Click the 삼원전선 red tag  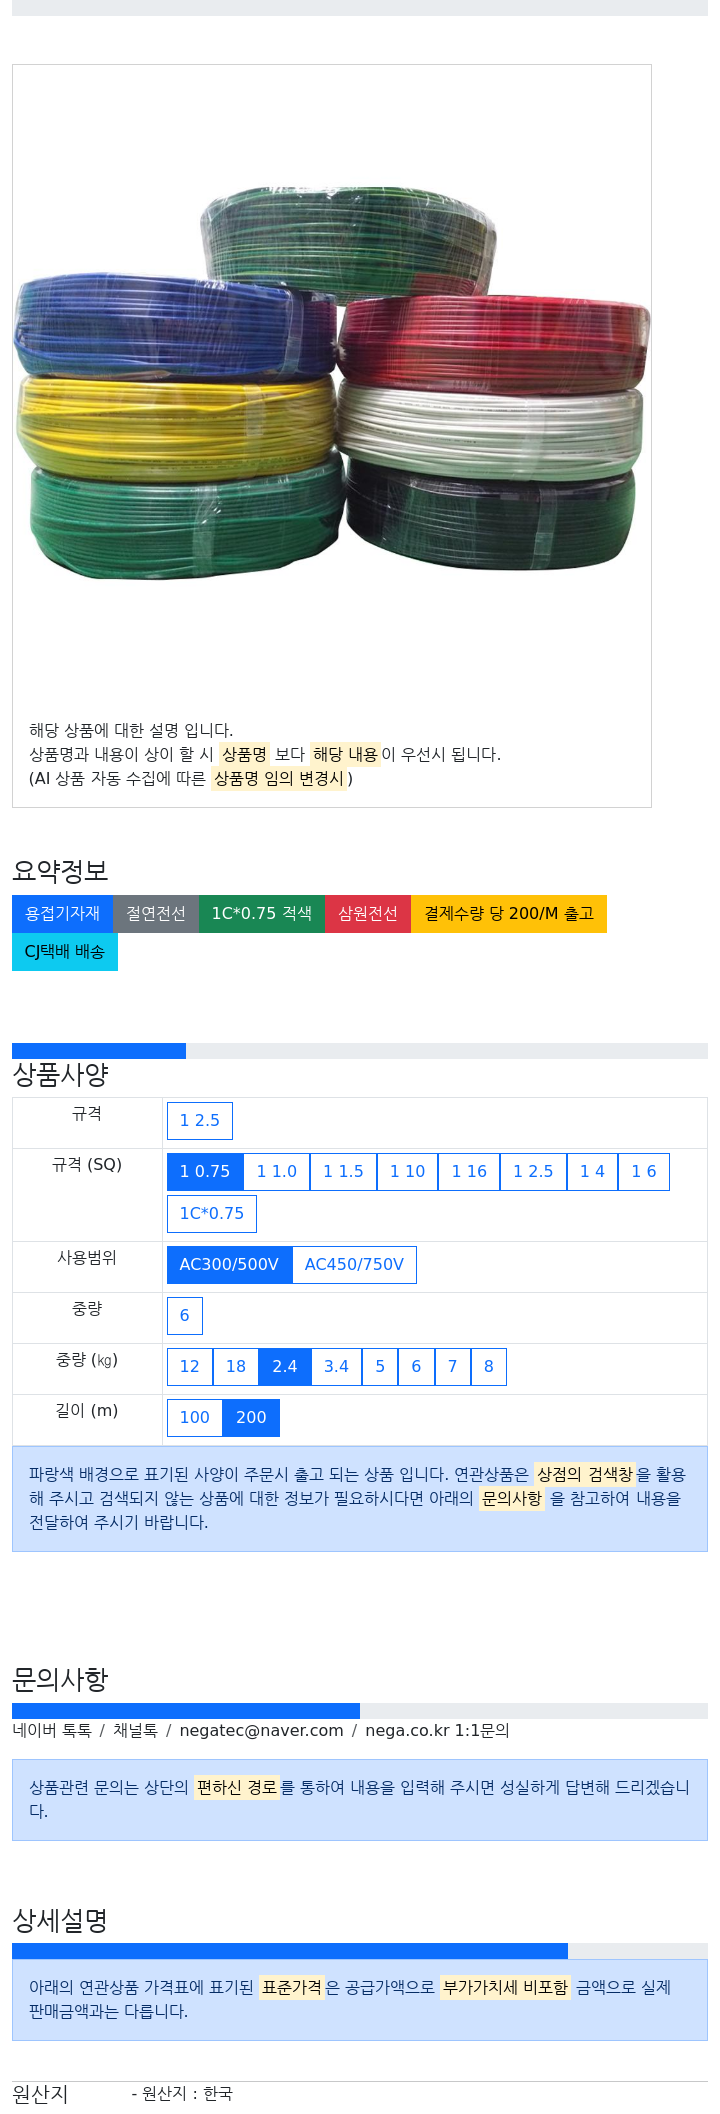tap(368, 914)
